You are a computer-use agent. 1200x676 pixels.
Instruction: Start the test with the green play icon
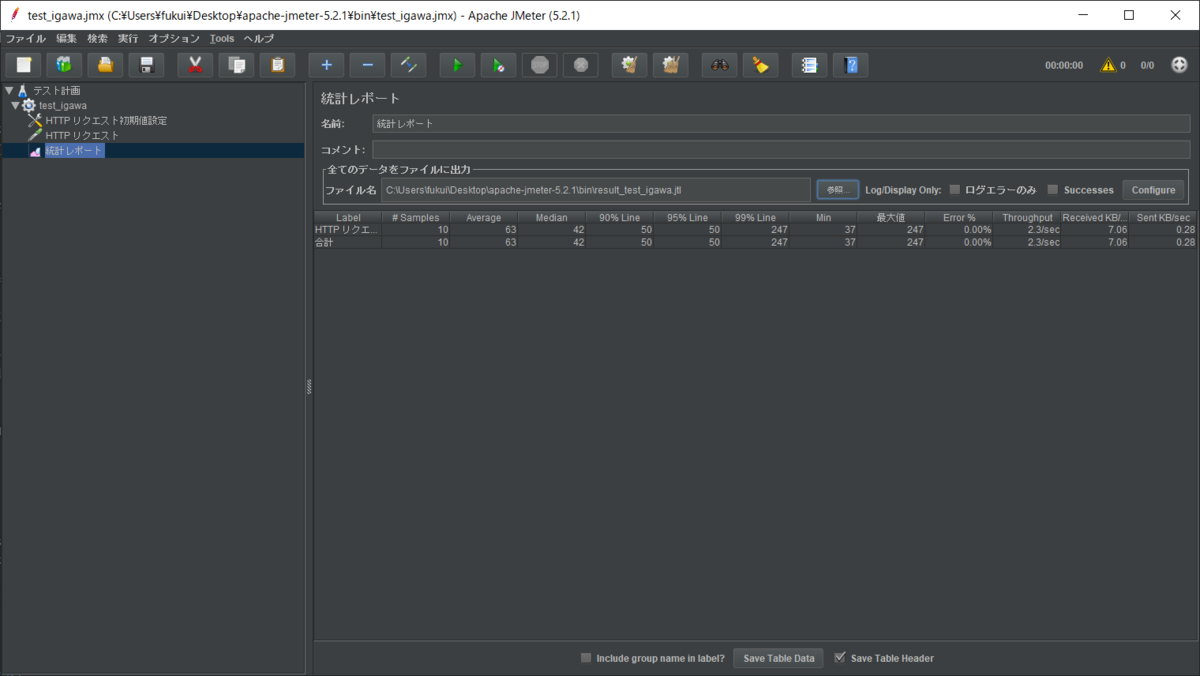458,65
